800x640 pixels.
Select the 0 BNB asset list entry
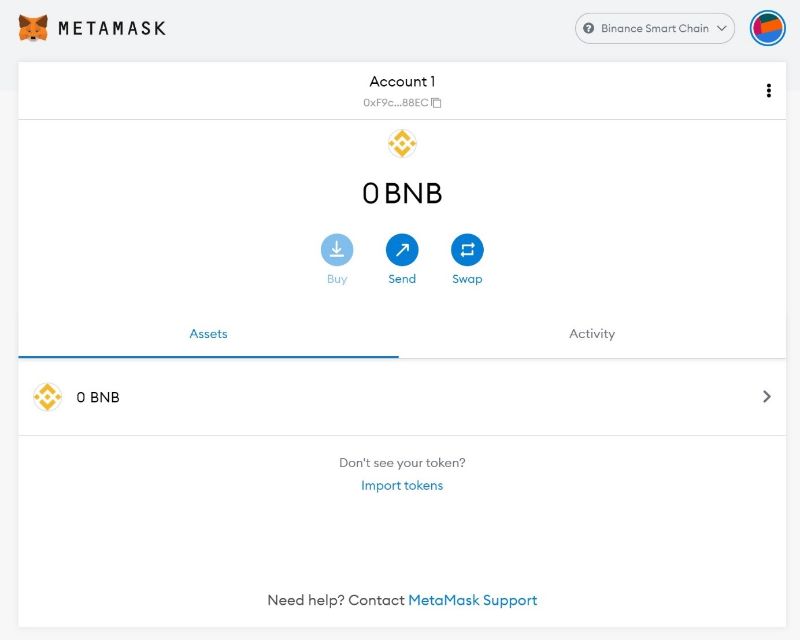click(x=98, y=397)
